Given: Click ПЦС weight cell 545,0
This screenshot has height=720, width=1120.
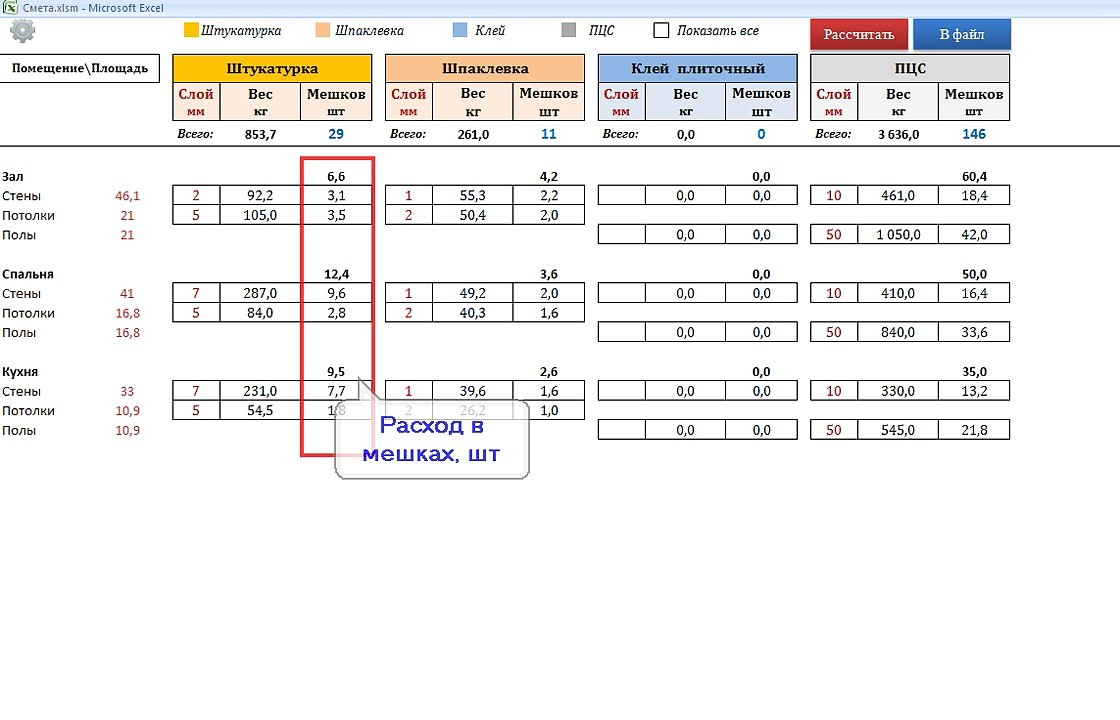Looking at the screenshot, I should coord(898,430).
